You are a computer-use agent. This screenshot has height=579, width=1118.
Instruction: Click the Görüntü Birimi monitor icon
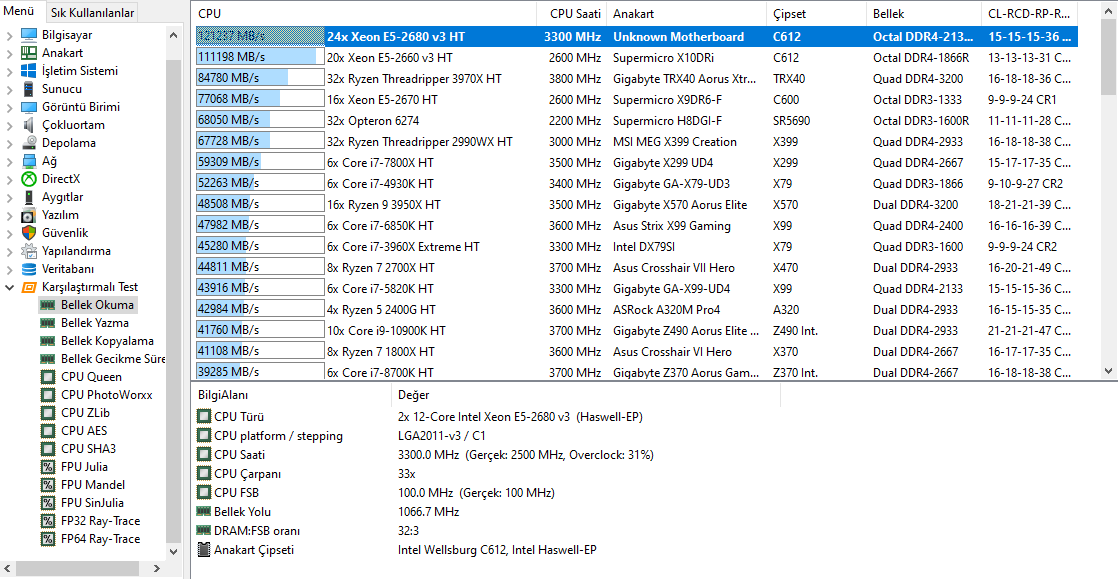pyautogui.click(x=29, y=107)
